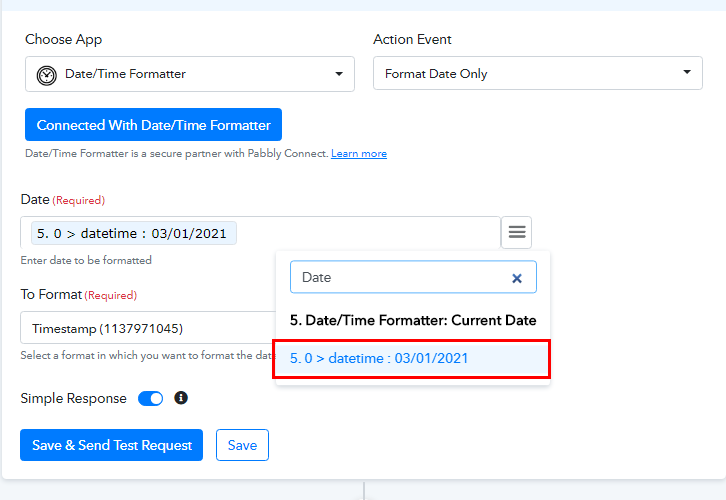The height and width of the screenshot is (500, 726).
Task: Open the Learn more link
Action: tap(359, 154)
